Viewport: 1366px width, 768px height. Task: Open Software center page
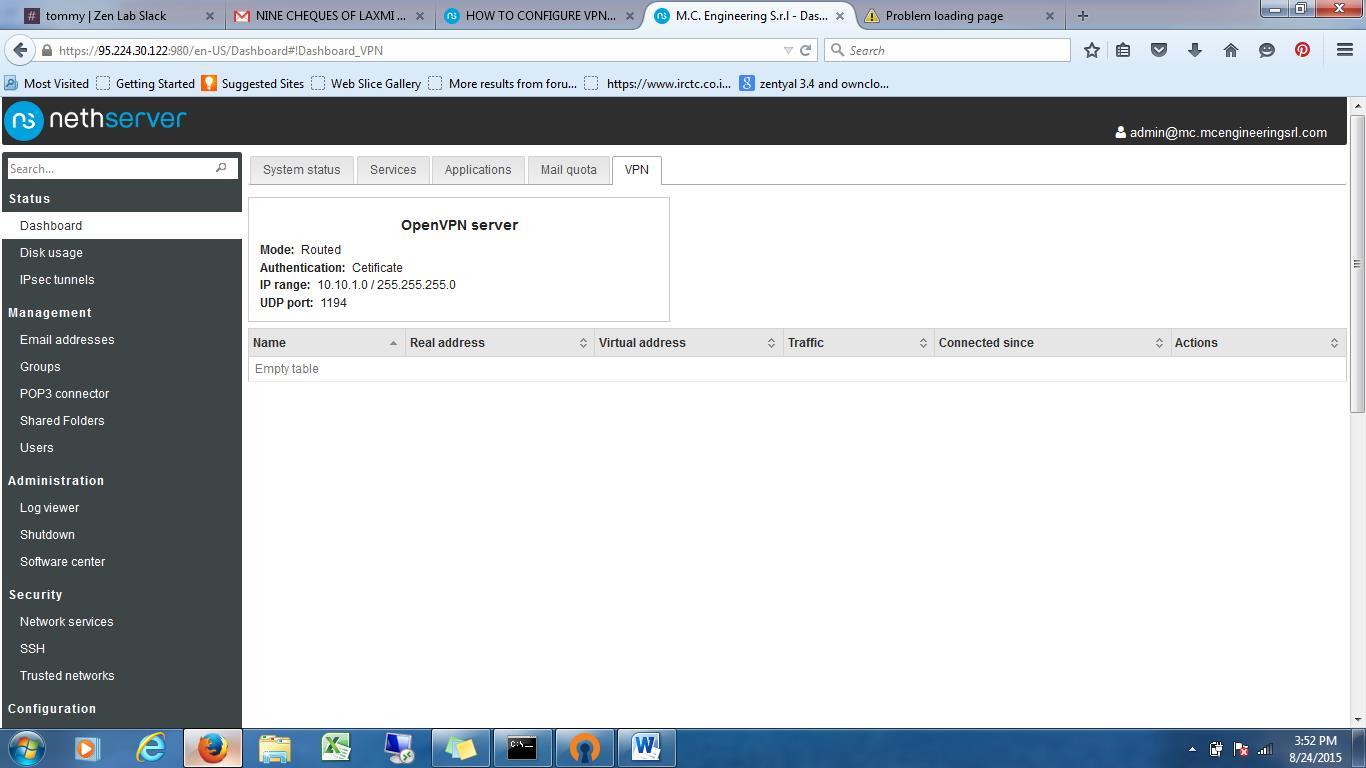tap(62, 562)
